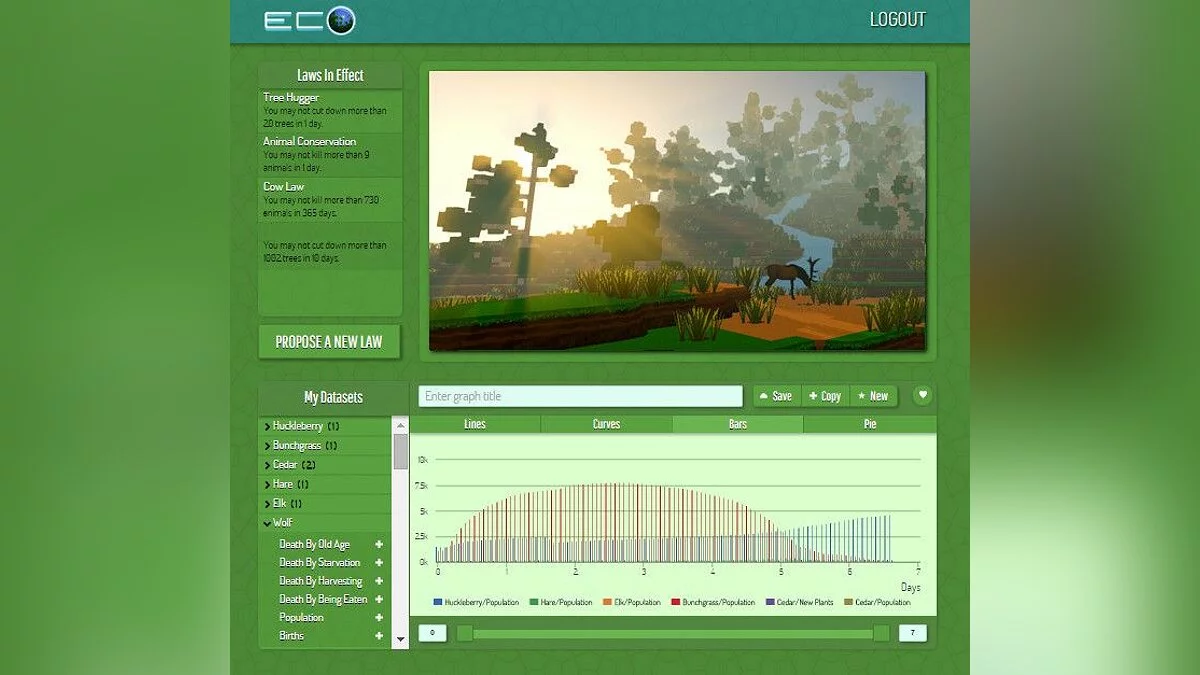Click the right handle of the day range slider
This screenshot has width=1200, height=675.
coord(881,633)
